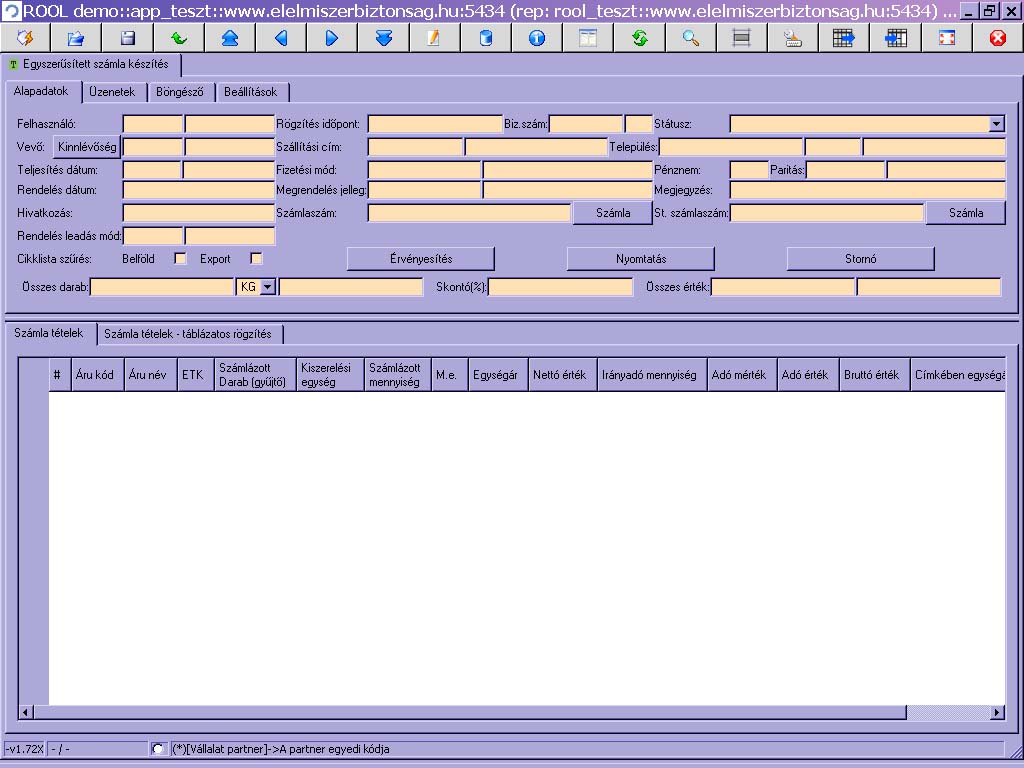Tick the Export checkbox
Screen dimensions: 1024x768
point(256,259)
